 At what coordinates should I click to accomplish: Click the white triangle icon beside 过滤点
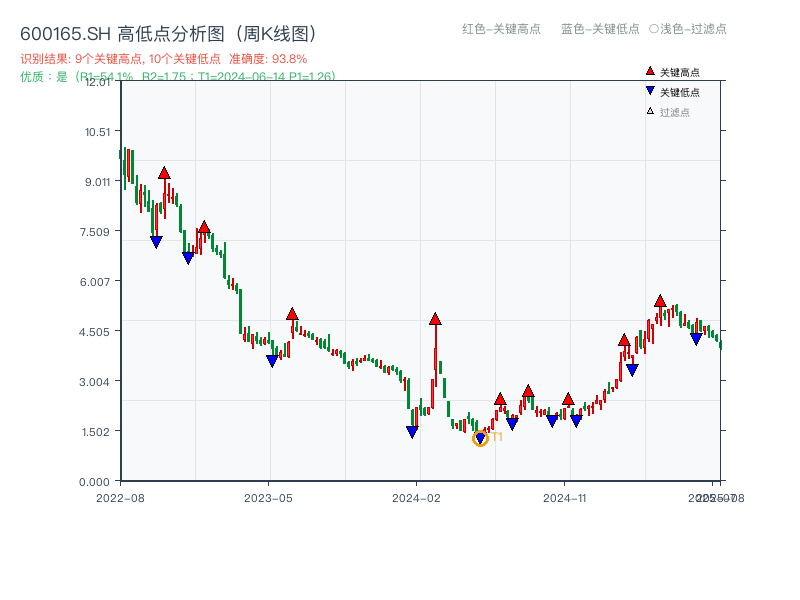pyautogui.click(x=650, y=112)
